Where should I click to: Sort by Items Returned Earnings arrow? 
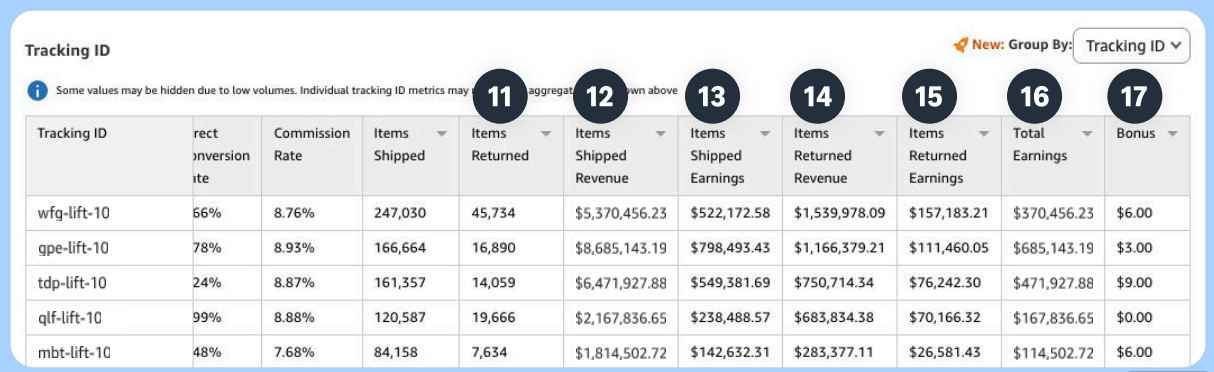[985, 134]
